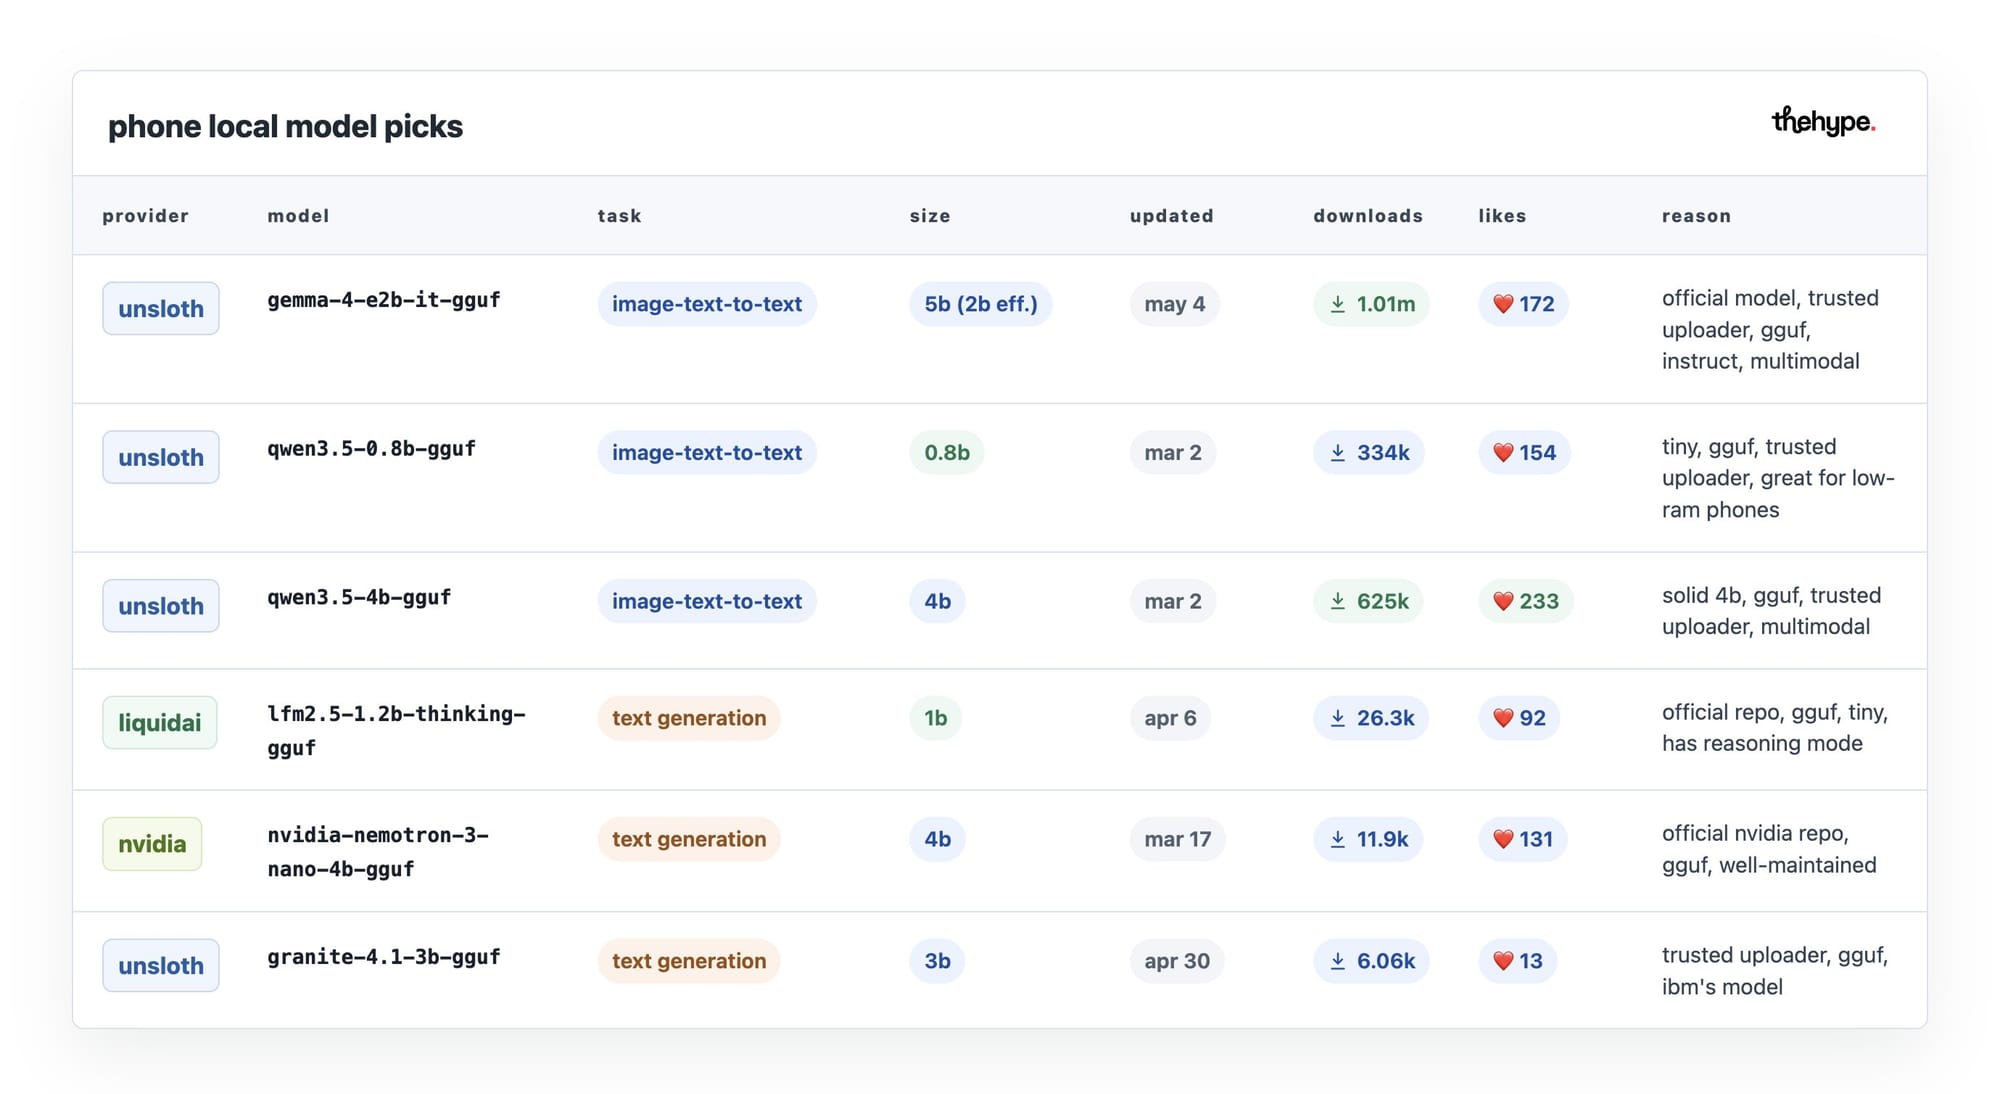Click the download icon beside 6.06k
This screenshot has width=2000, height=1094.
click(1337, 961)
